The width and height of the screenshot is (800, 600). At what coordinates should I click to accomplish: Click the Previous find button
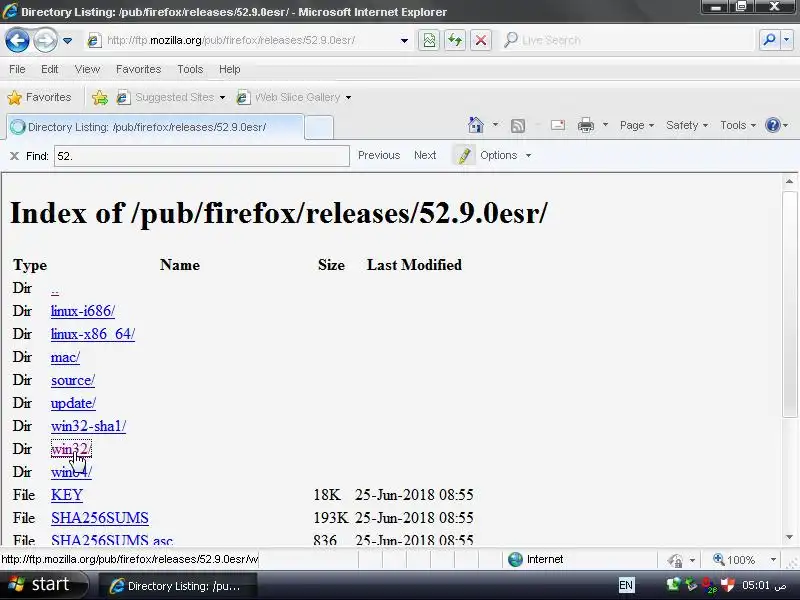[x=379, y=155]
